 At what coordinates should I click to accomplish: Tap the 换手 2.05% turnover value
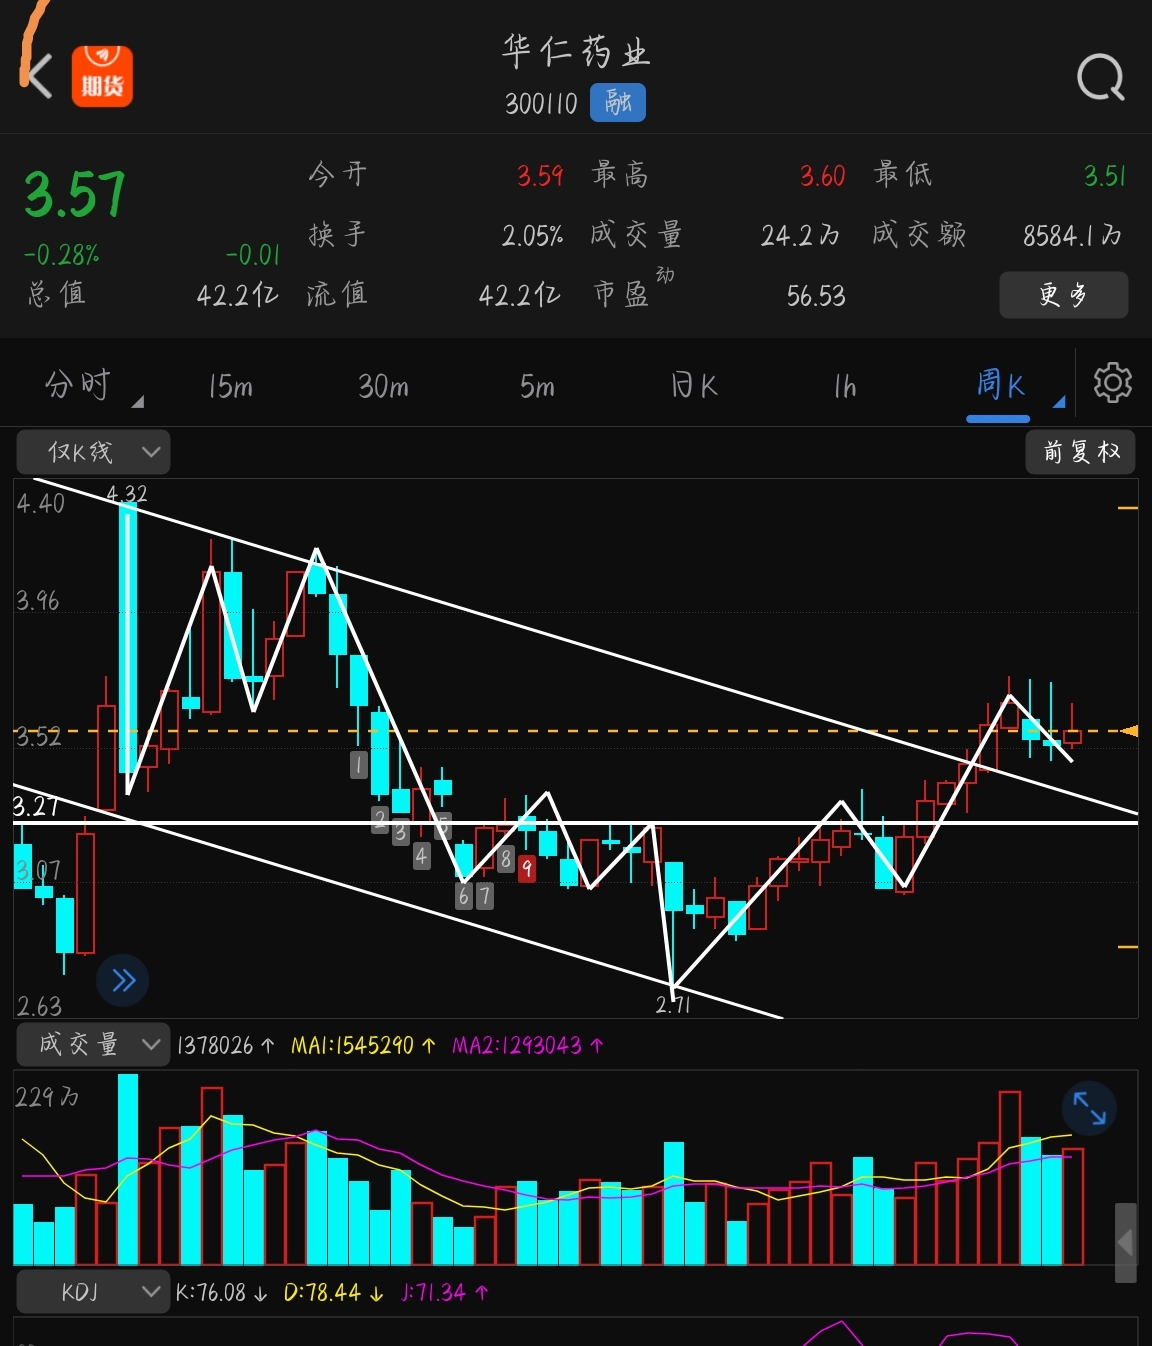coord(532,236)
